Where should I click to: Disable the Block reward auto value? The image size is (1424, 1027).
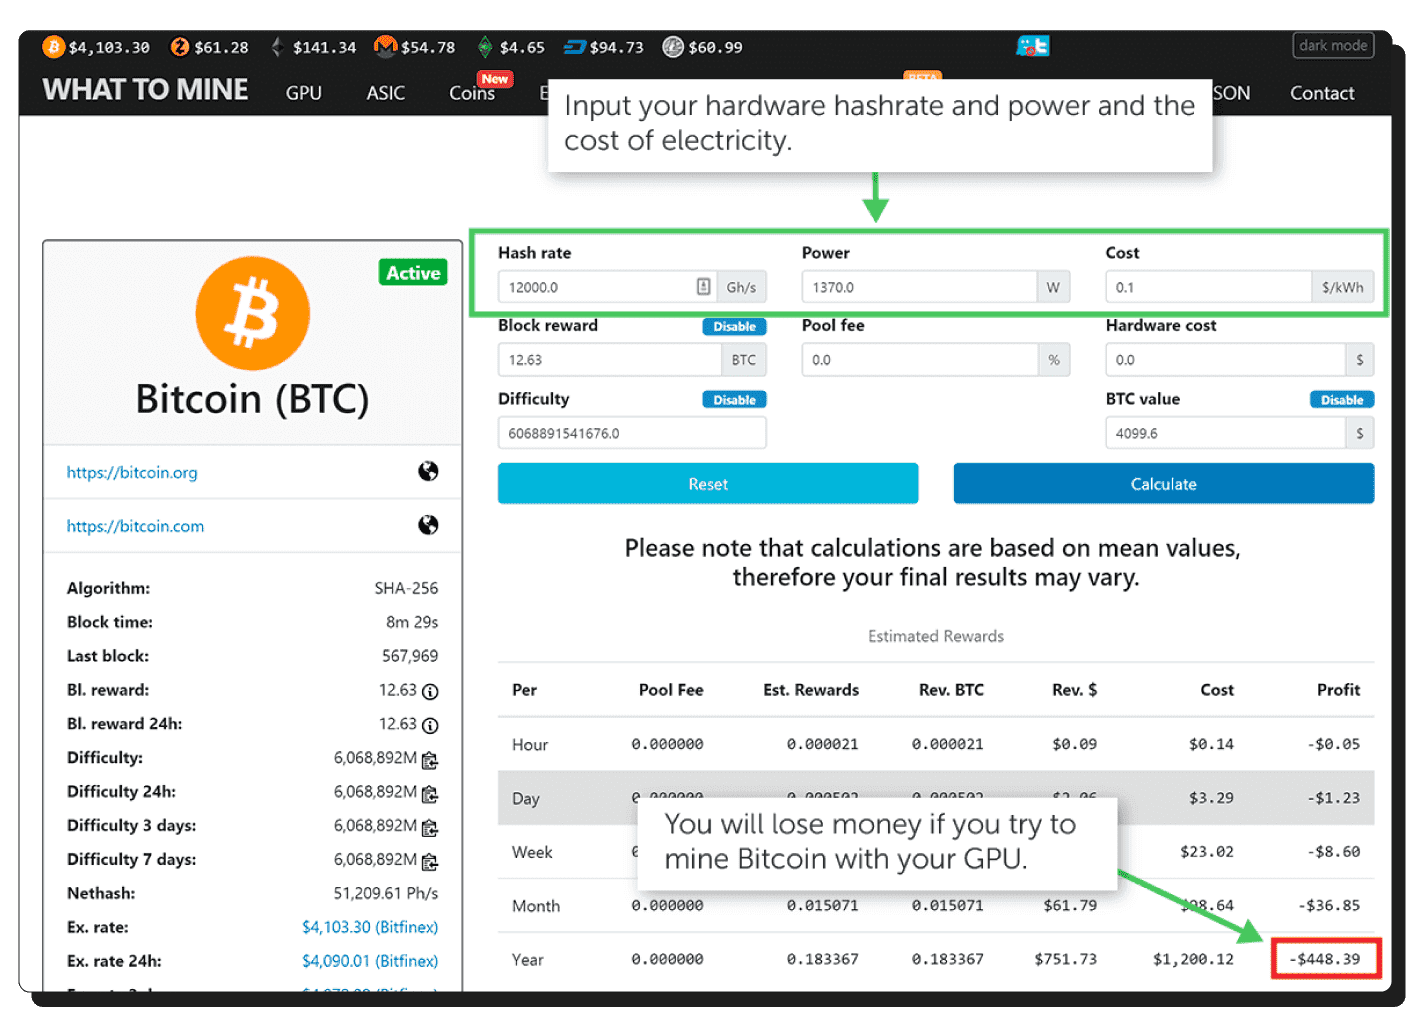point(735,326)
